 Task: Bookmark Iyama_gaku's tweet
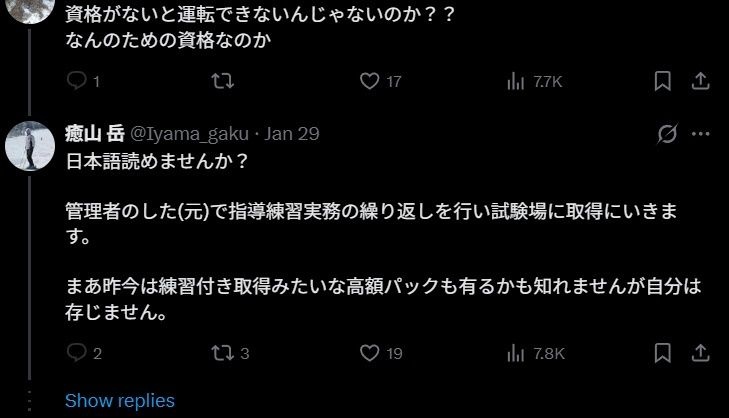pyautogui.click(x=662, y=352)
